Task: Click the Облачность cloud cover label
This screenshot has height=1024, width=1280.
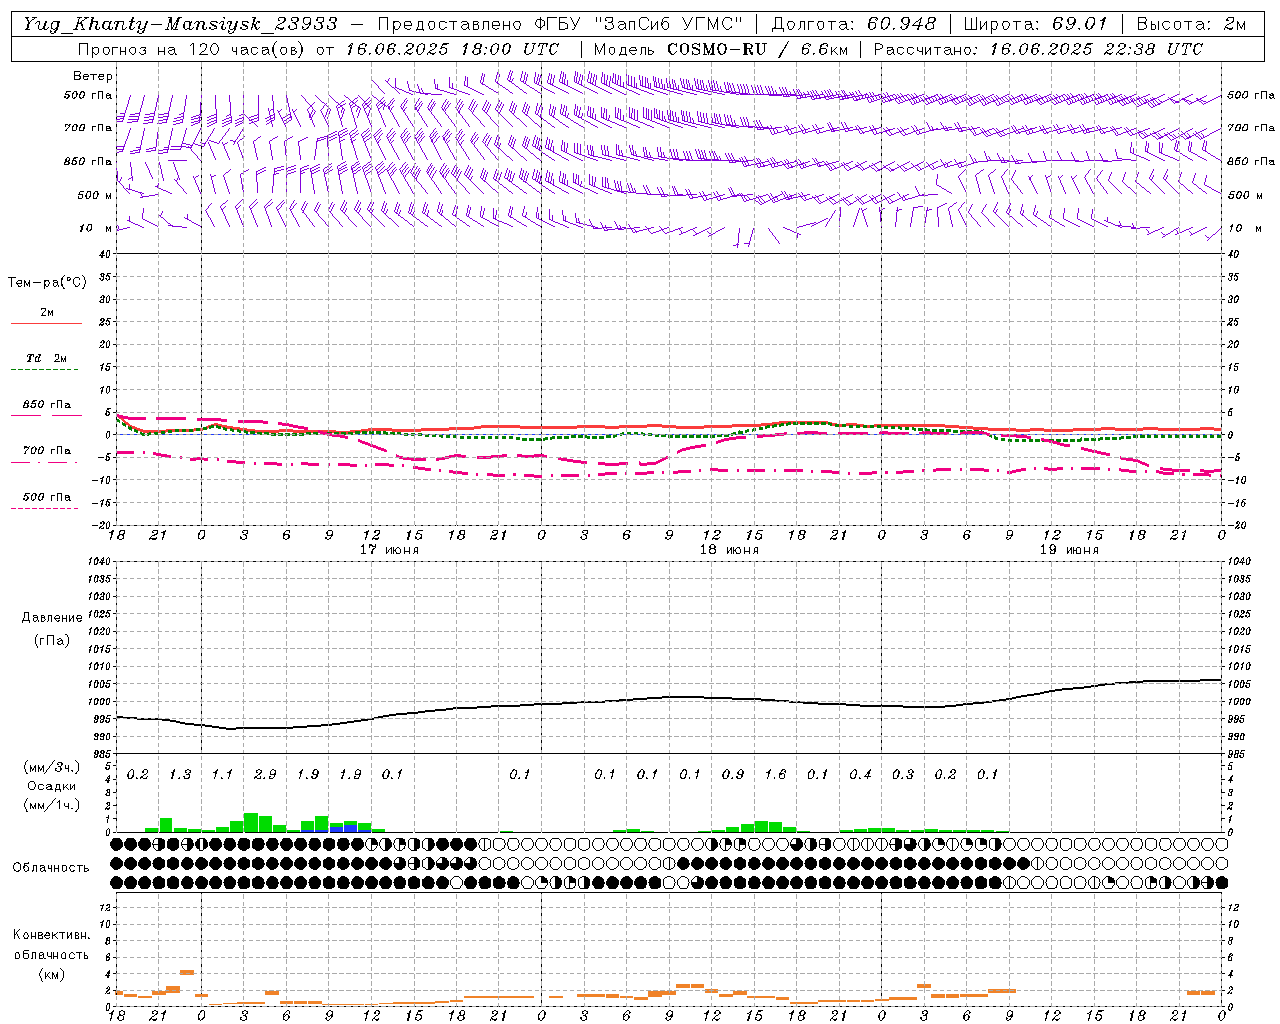Action: [51, 868]
